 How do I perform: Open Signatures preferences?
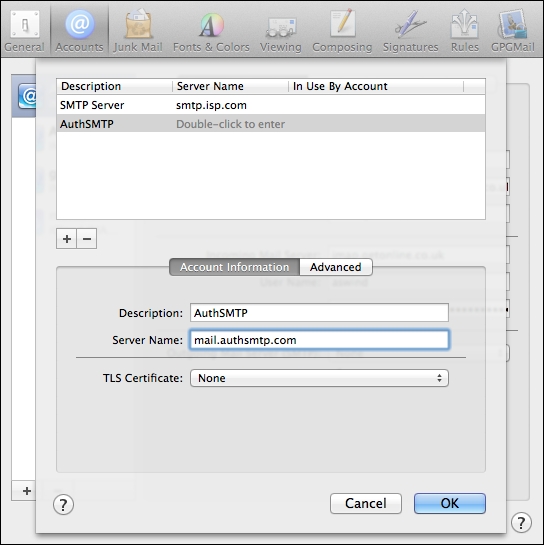pos(411,31)
